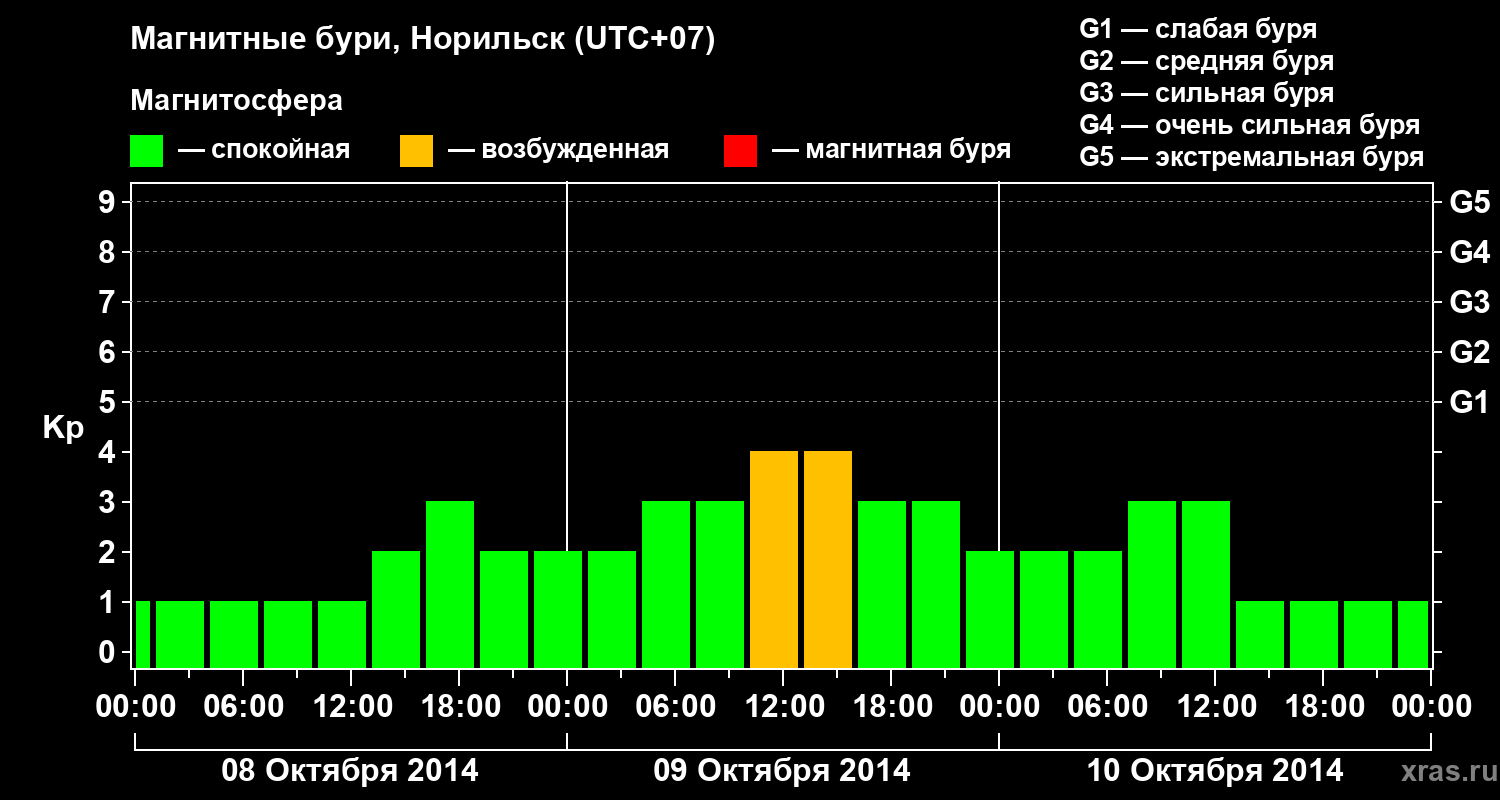This screenshot has height=800, width=1500.
Task: Click the orange 'возбужденная' legend swatch
Action: [416, 151]
